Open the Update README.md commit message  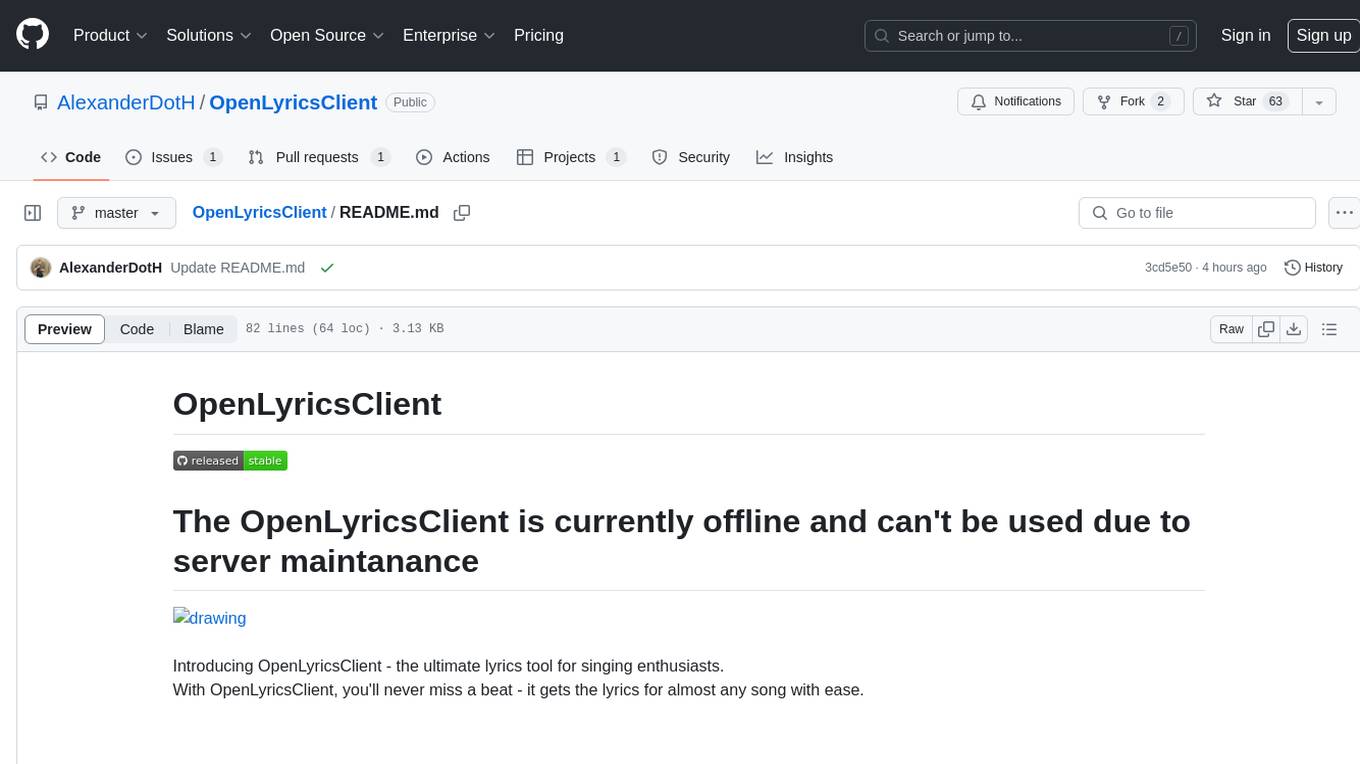[x=238, y=268]
